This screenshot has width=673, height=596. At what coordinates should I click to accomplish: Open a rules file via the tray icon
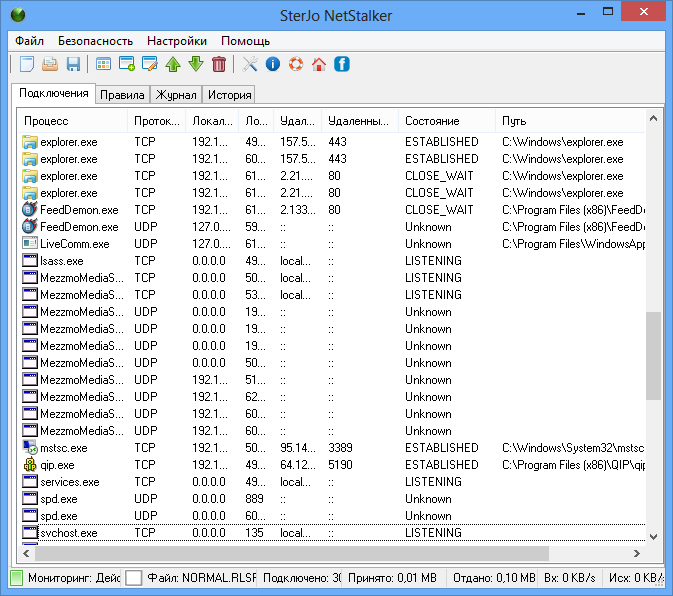[x=50, y=64]
